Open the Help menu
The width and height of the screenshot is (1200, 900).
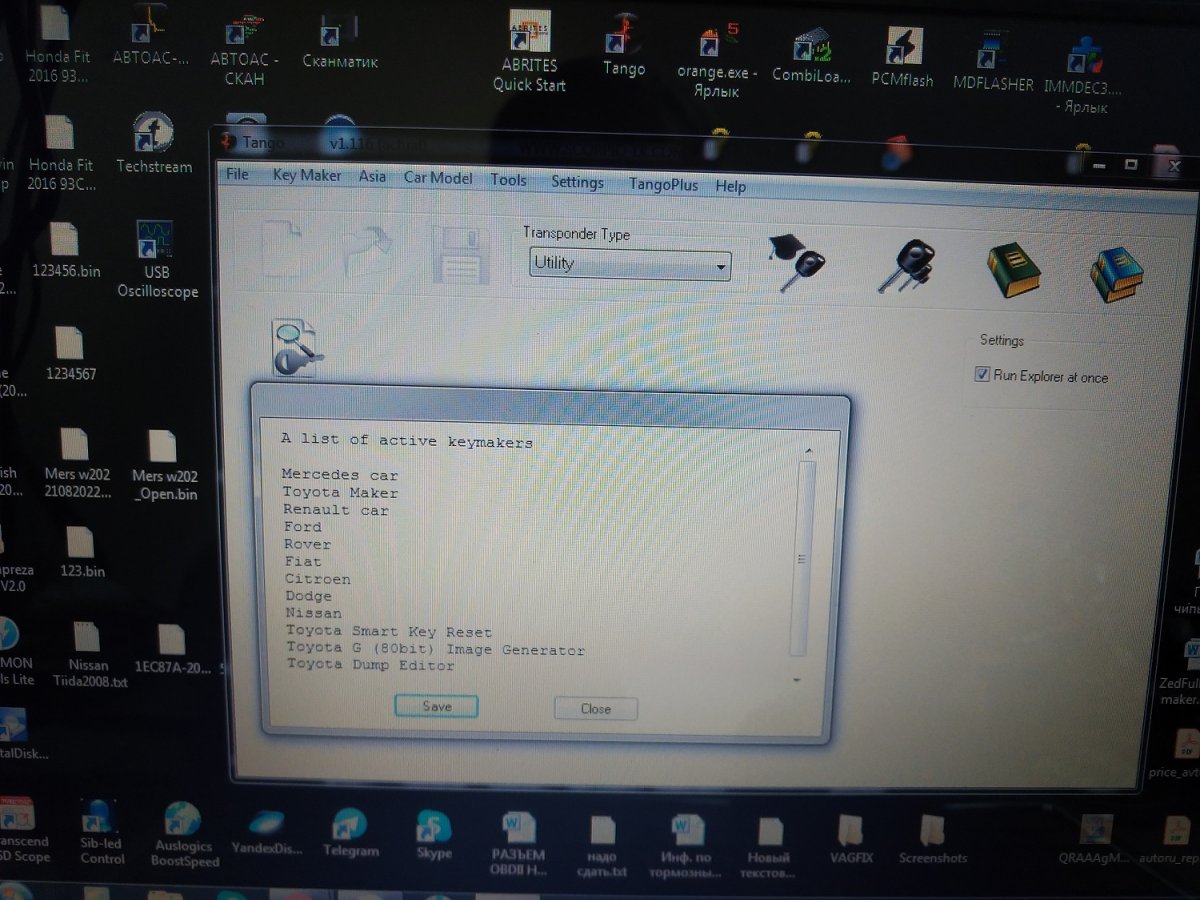(x=730, y=187)
